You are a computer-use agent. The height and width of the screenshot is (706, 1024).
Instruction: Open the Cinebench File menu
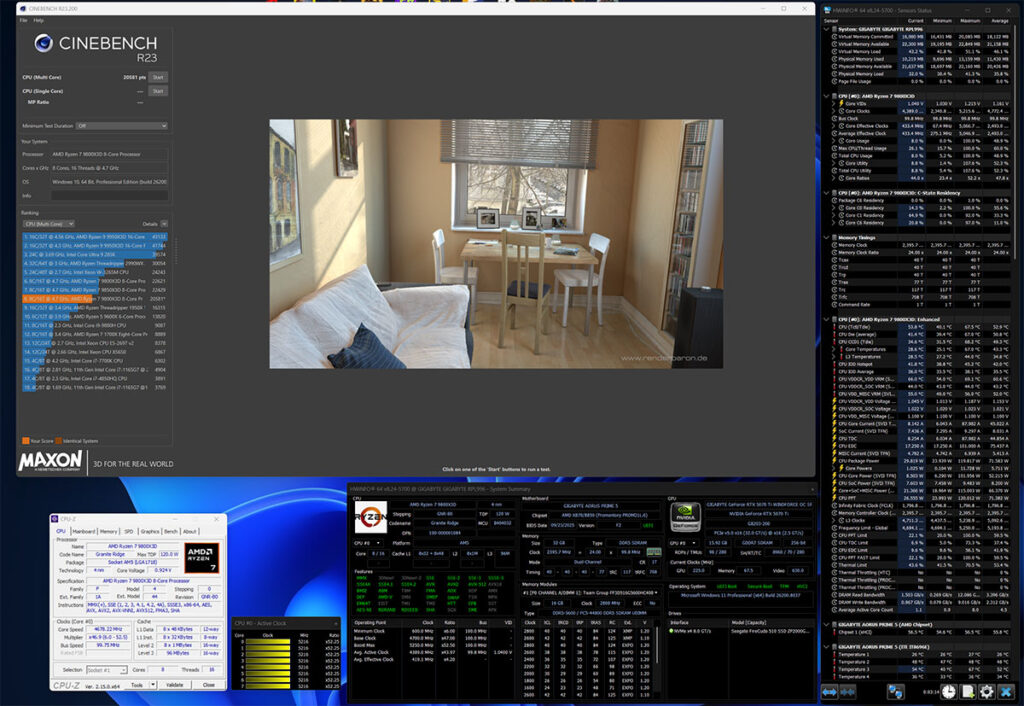23,20
